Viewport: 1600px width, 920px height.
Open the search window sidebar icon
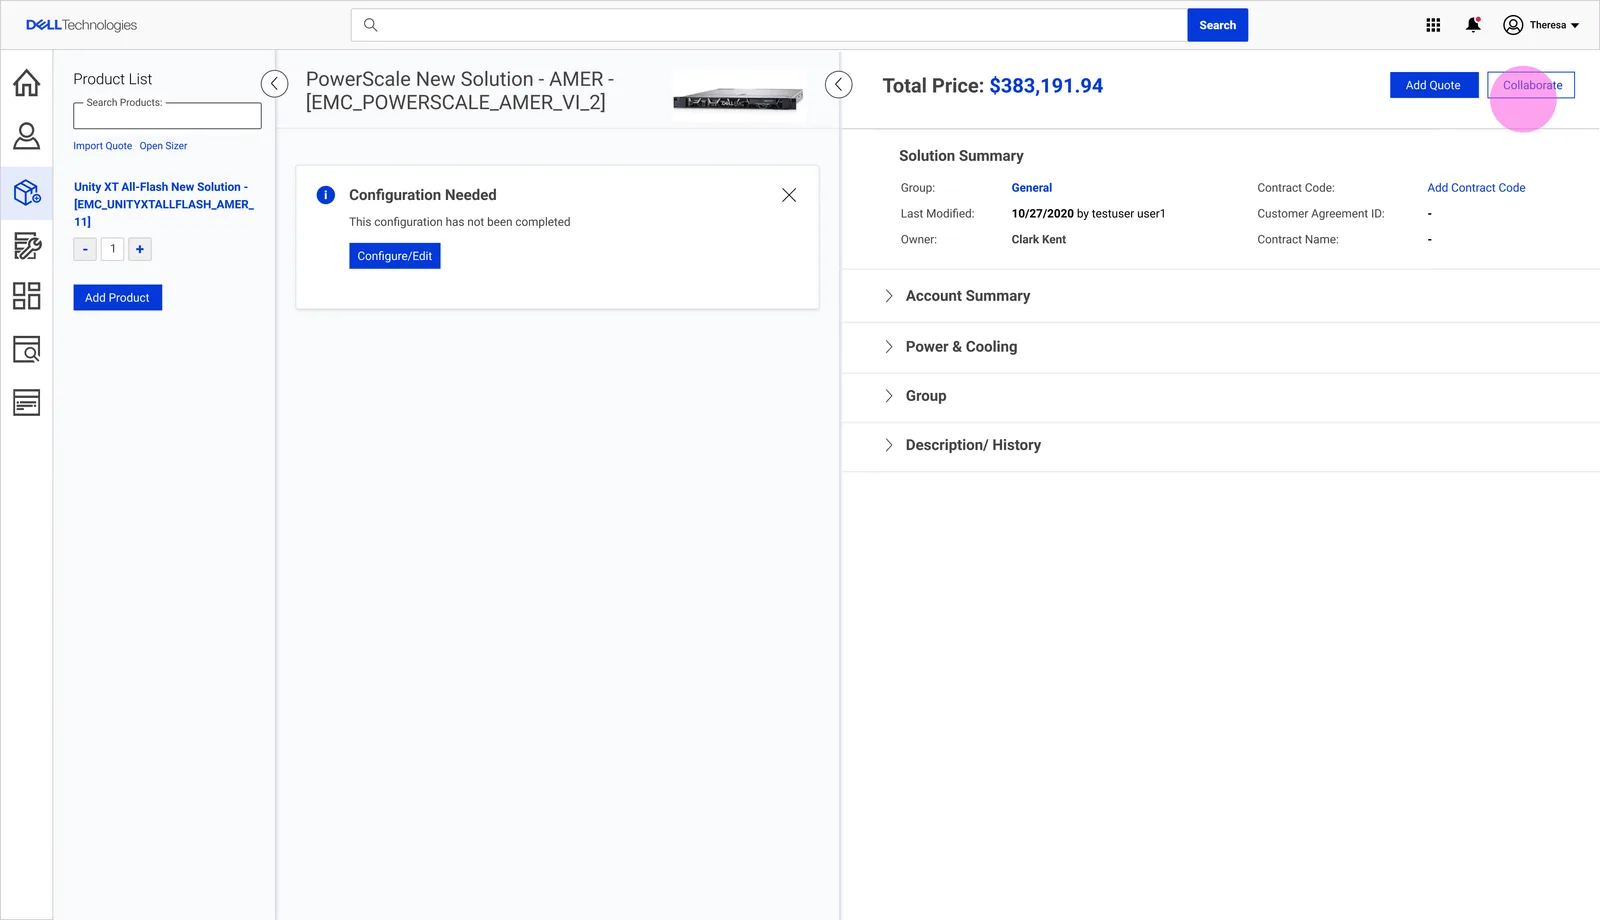[x=27, y=349]
